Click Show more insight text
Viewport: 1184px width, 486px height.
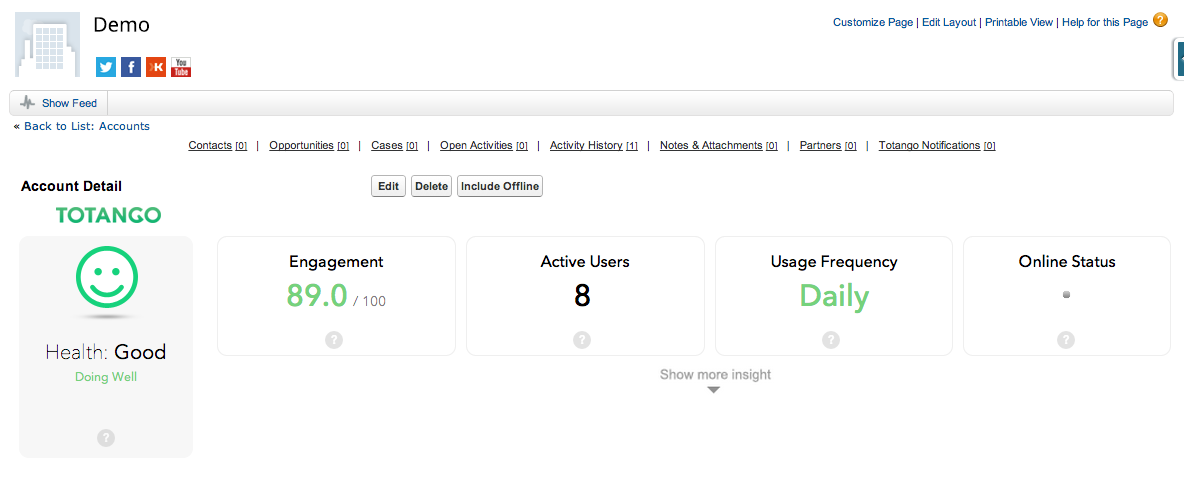point(715,374)
